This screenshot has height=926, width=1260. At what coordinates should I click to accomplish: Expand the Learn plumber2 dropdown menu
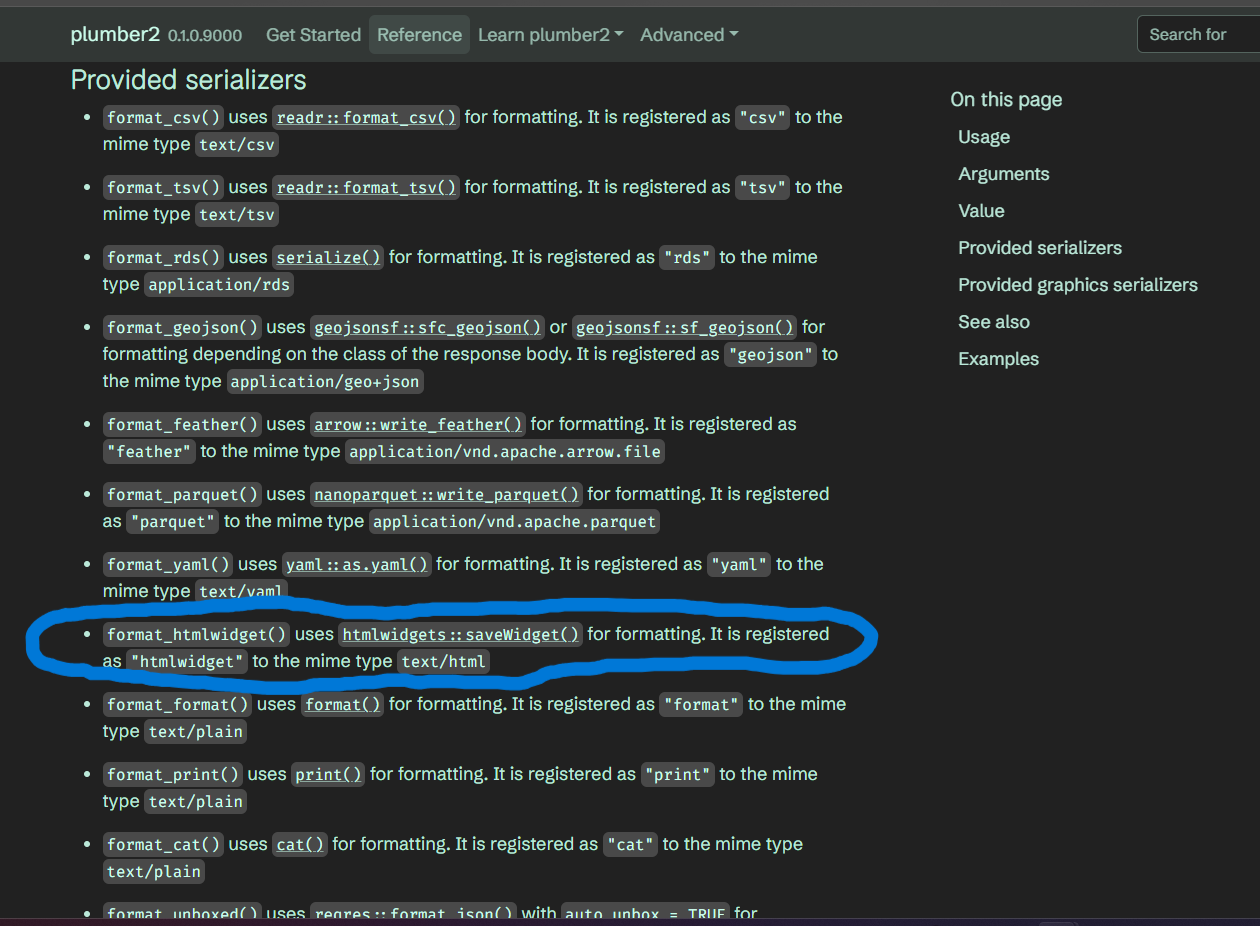[x=550, y=34]
